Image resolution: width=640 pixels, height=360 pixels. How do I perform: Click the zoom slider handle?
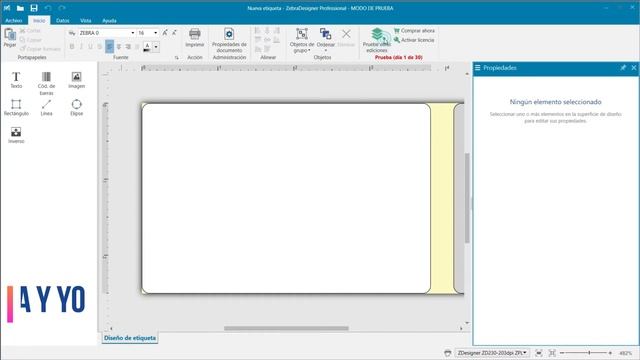click(x=589, y=353)
